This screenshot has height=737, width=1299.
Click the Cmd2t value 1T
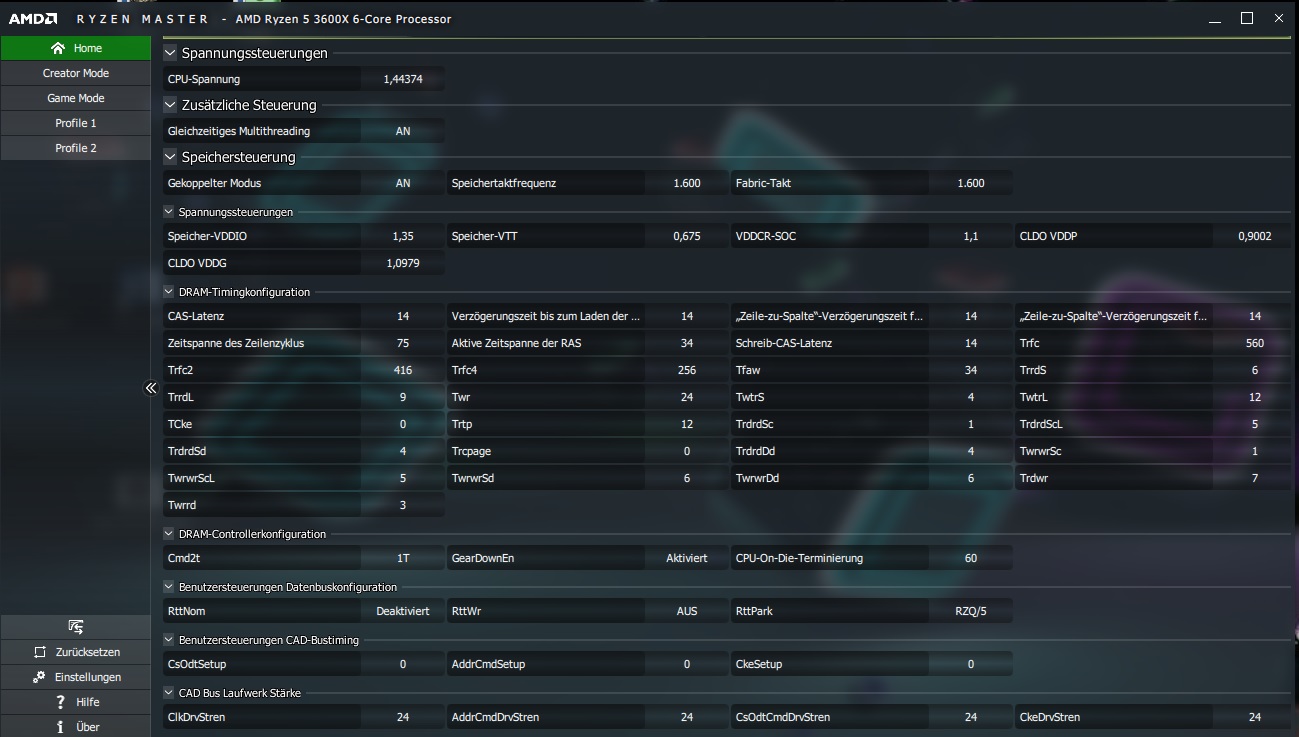403,558
